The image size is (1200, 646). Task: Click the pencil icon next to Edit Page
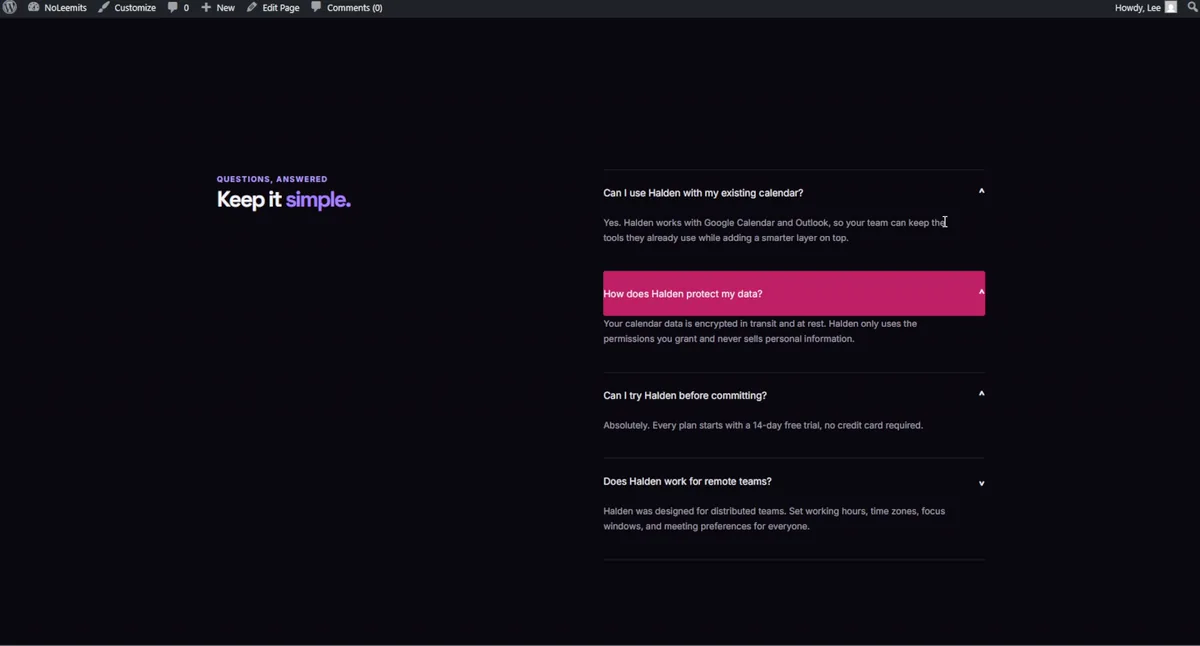click(252, 7)
